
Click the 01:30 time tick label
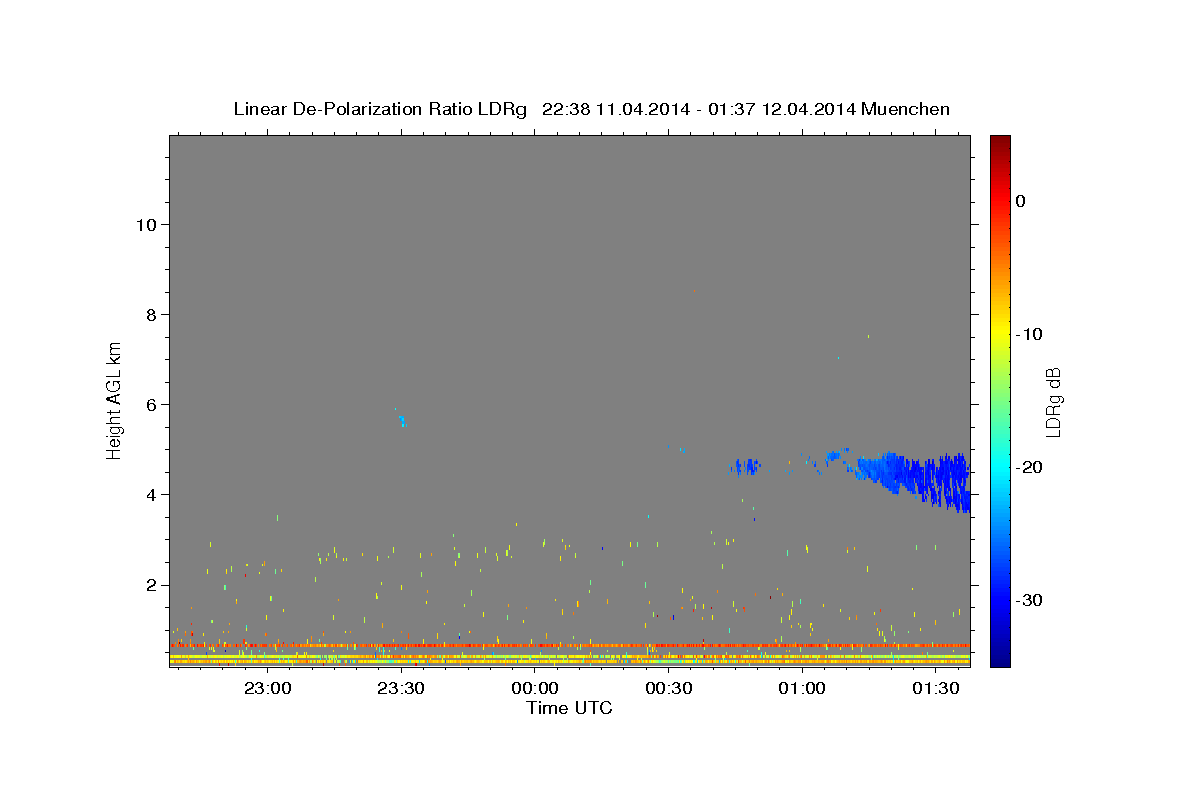pos(936,688)
